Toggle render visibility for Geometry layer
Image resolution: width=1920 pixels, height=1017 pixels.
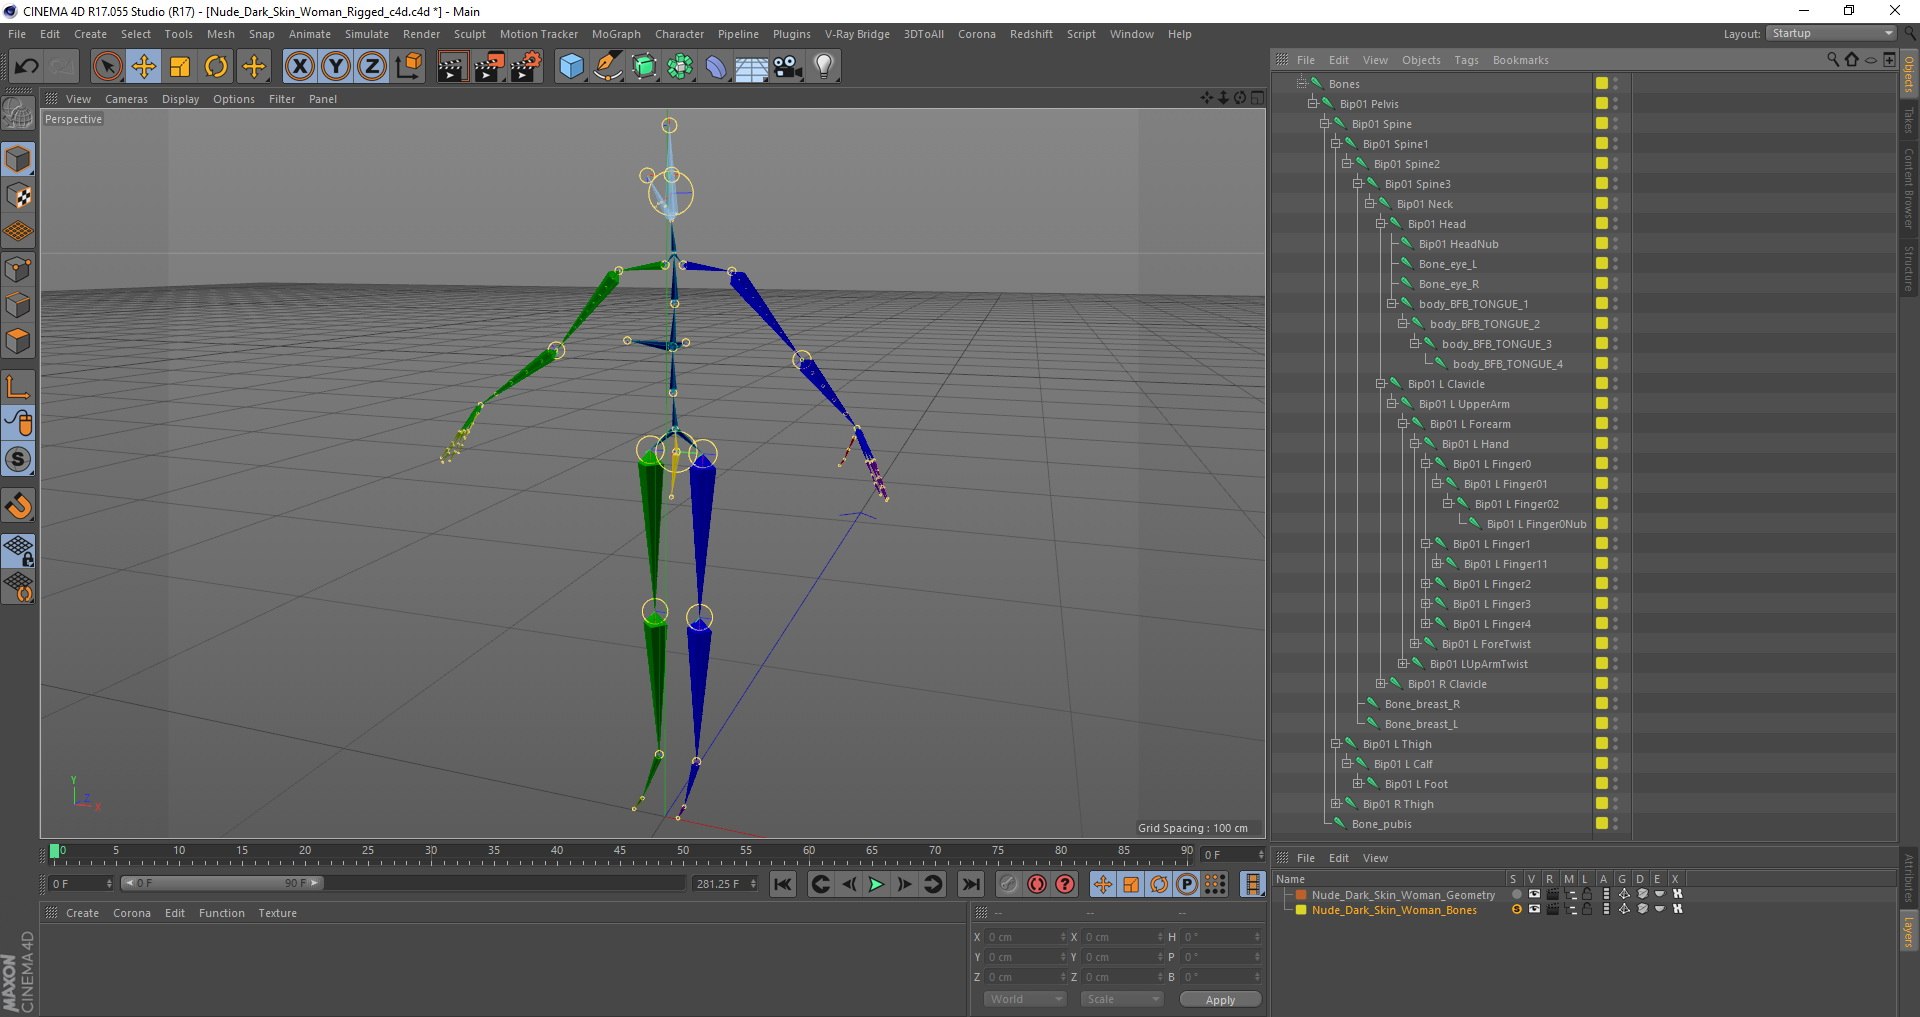coord(1552,895)
